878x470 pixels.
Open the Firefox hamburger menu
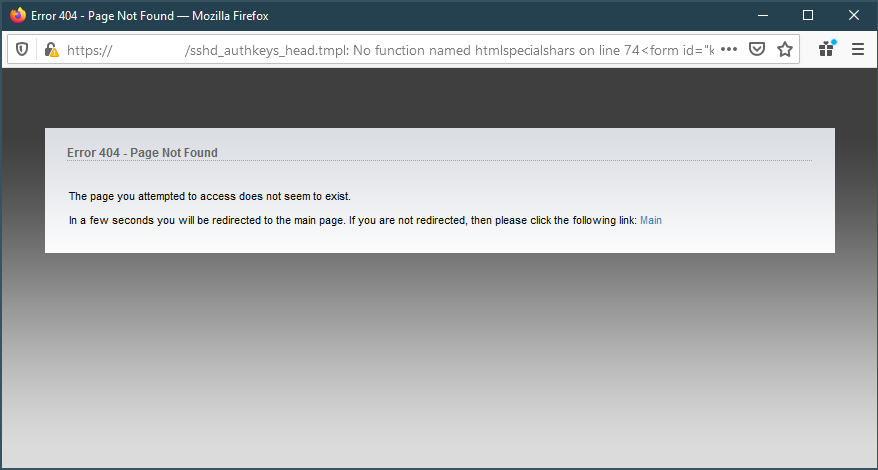[857, 49]
